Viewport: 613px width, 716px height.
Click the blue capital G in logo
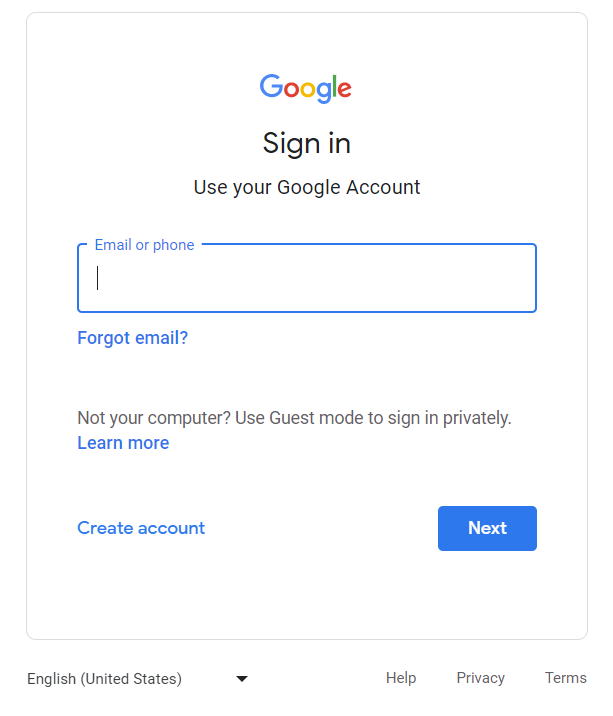click(x=271, y=86)
